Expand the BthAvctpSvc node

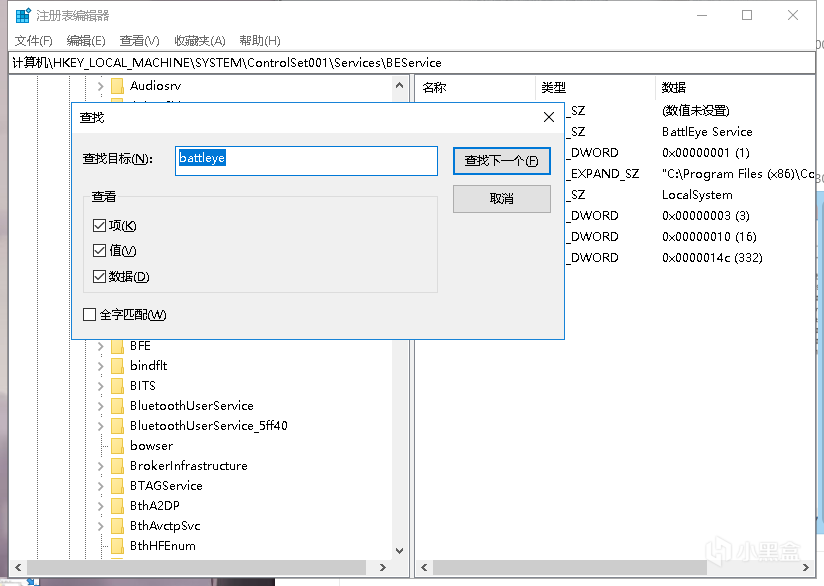pos(99,526)
